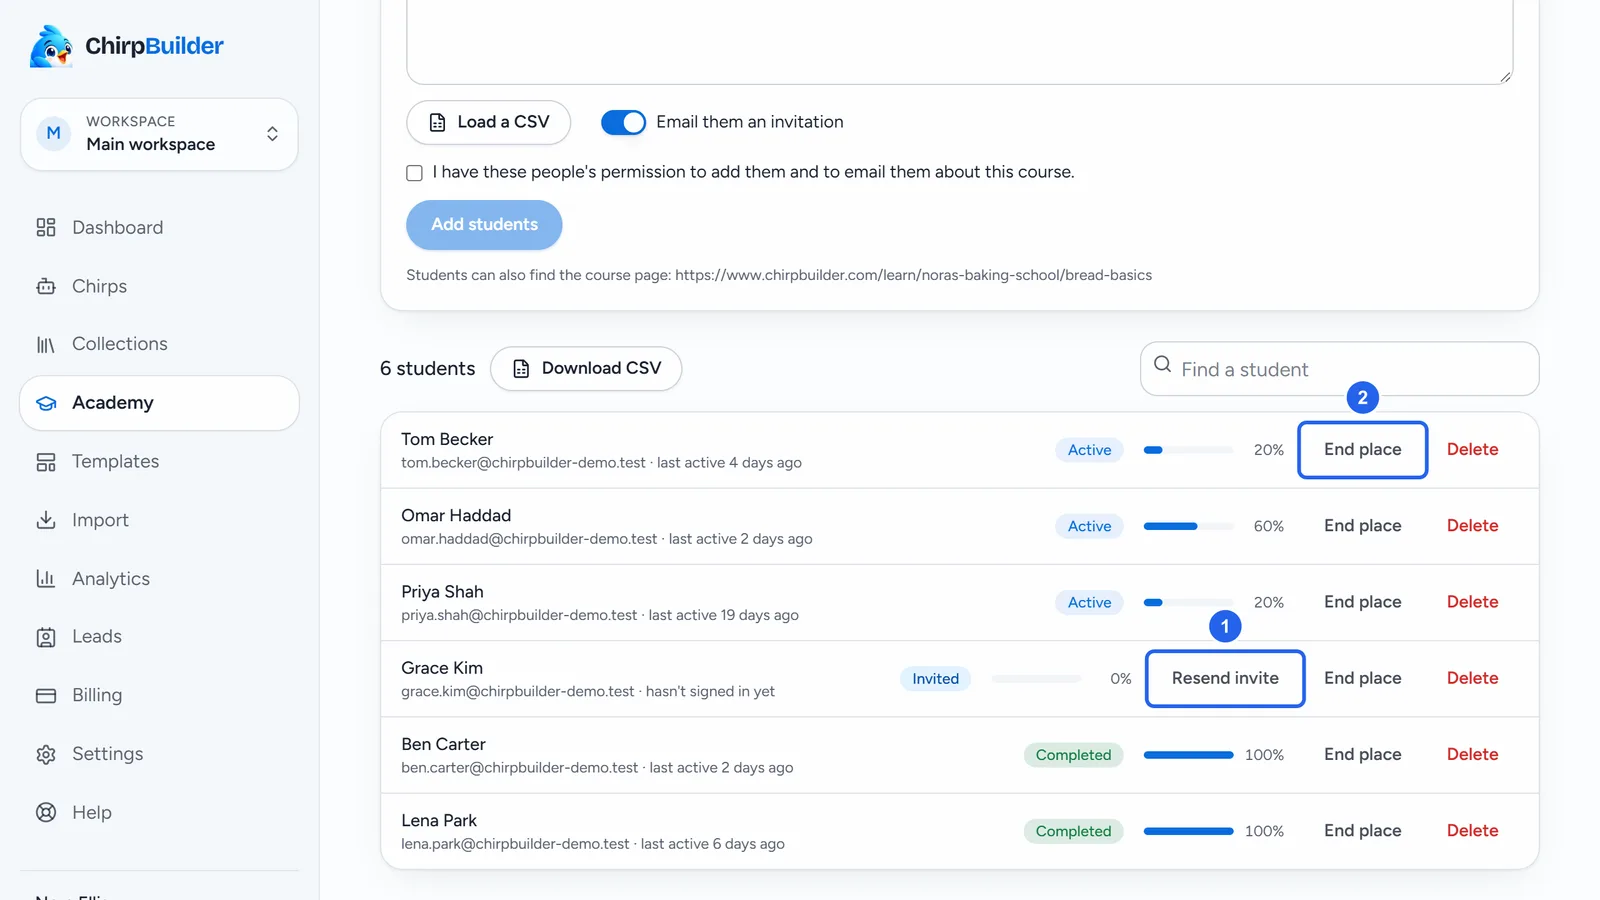The width and height of the screenshot is (1600, 900).
Task: Click the Chirps robot icon
Action: tap(46, 286)
